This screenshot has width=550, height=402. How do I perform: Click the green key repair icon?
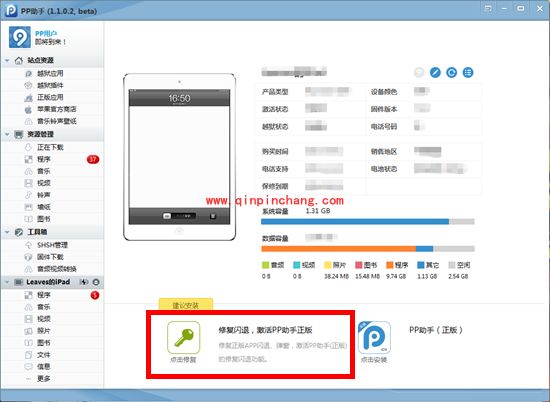click(183, 337)
